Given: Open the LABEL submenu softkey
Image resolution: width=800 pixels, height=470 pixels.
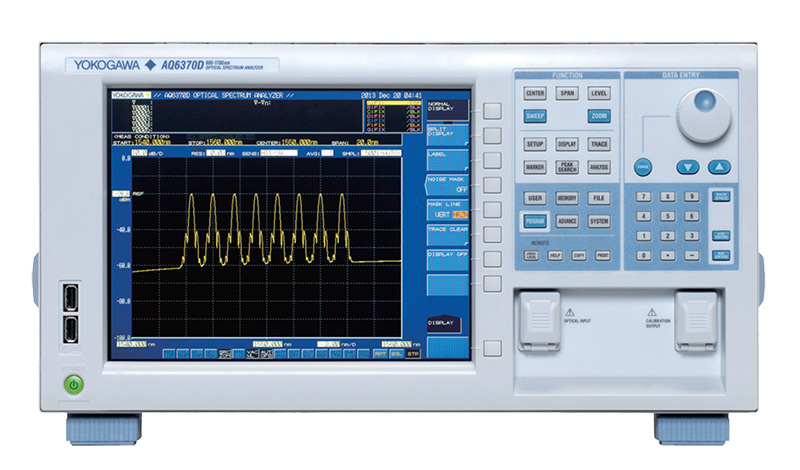Looking at the screenshot, I should pyautogui.click(x=448, y=157).
